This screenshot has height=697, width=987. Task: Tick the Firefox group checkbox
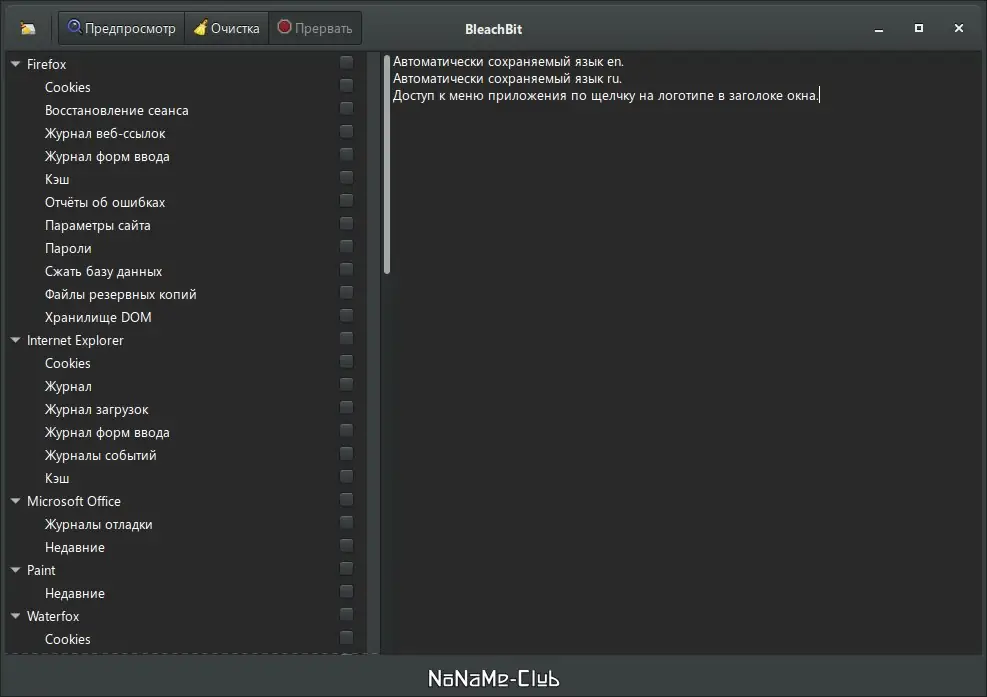pyautogui.click(x=346, y=62)
